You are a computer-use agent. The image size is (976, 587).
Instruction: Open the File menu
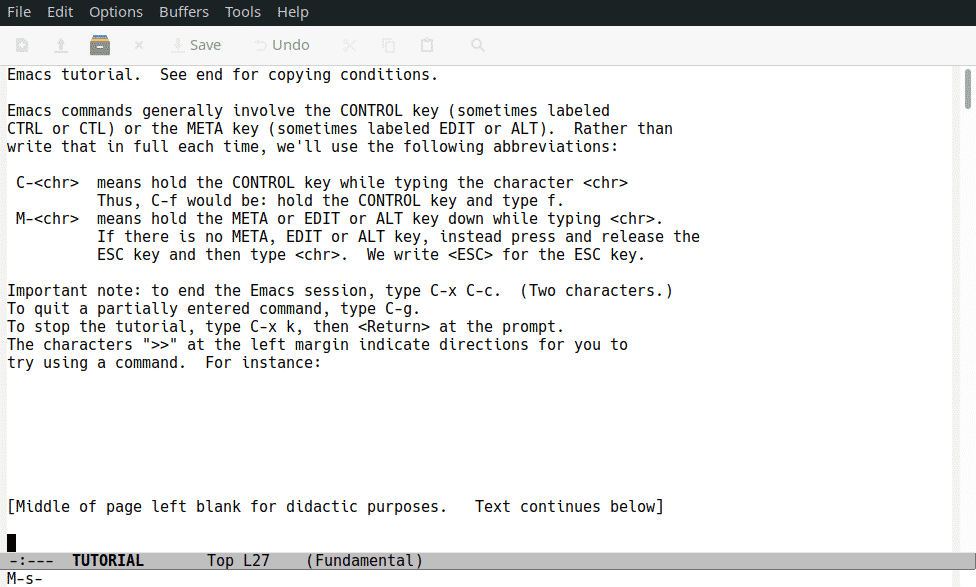[x=20, y=12]
